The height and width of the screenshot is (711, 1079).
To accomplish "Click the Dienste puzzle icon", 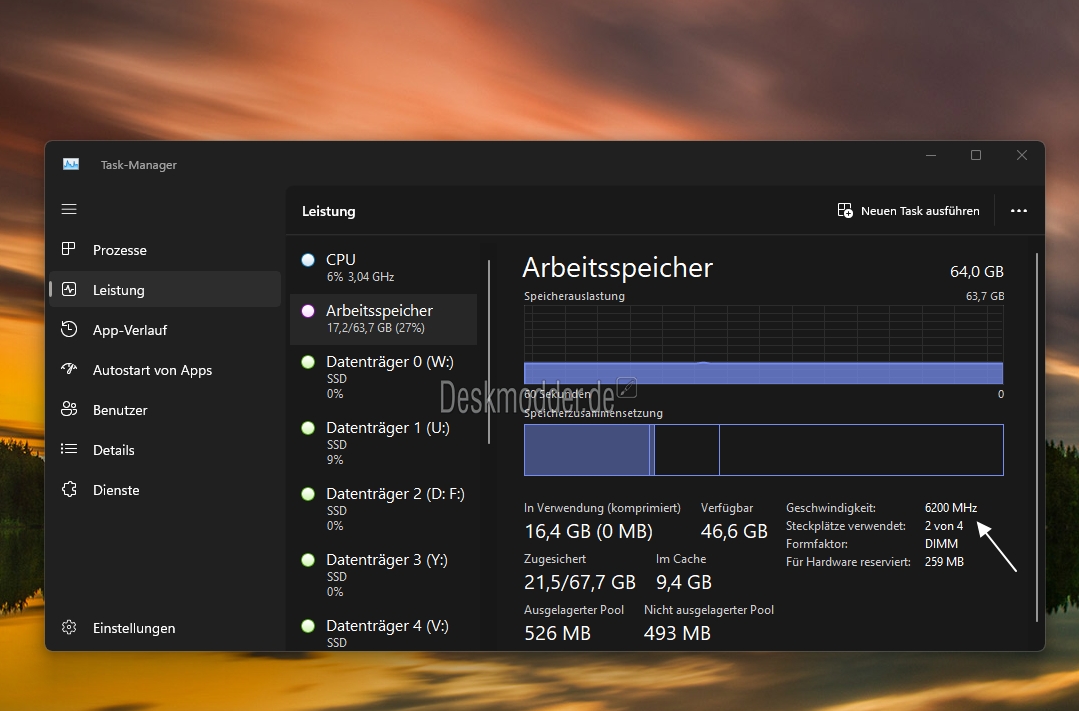I will tap(69, 489).
